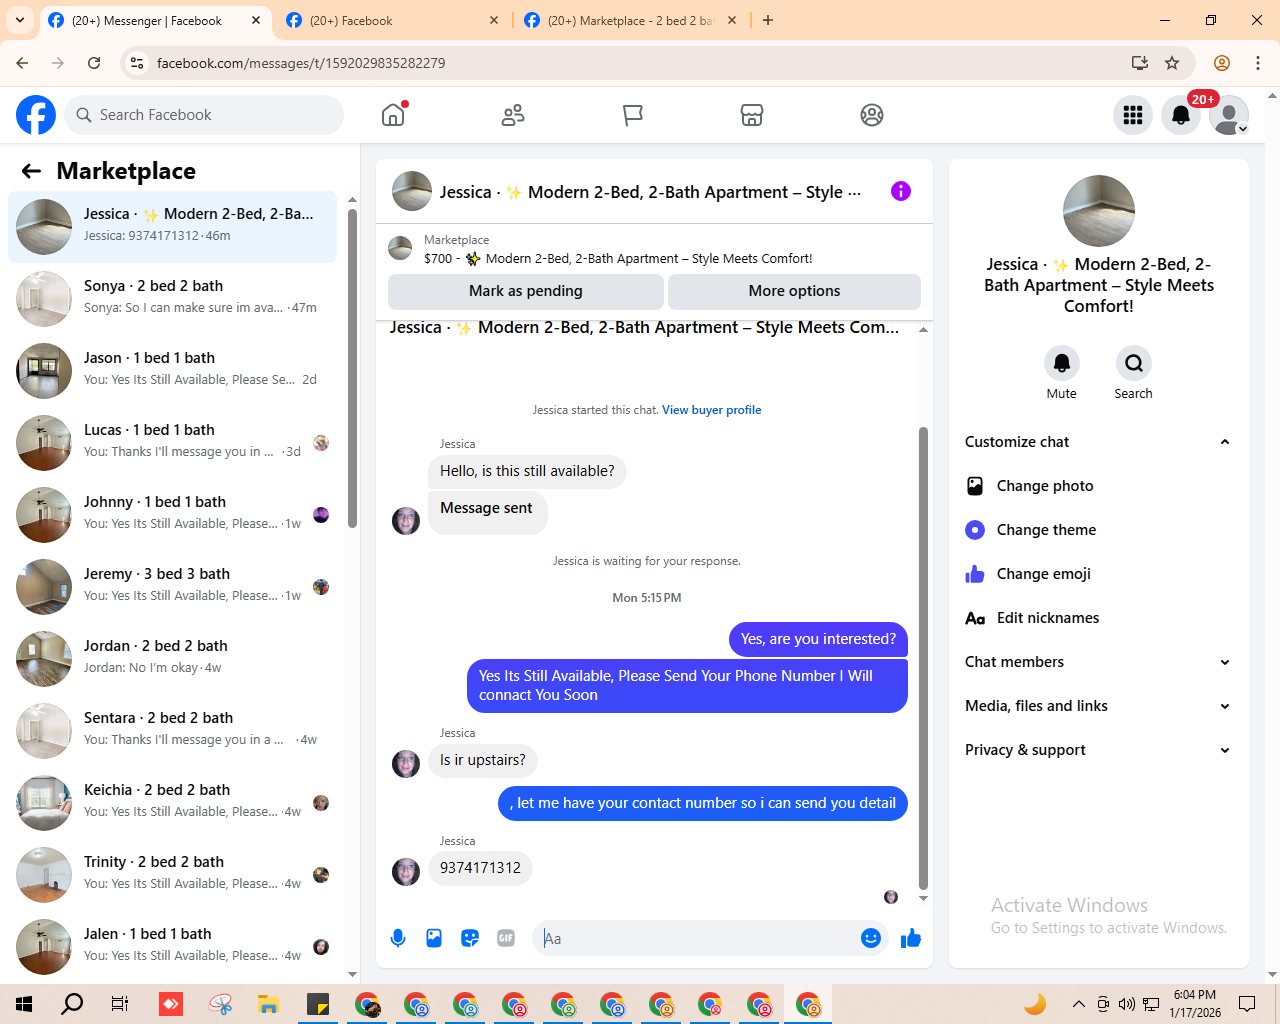Send a thumbs up like
Screen dimensions: 1280x1024
coord(911,938)
